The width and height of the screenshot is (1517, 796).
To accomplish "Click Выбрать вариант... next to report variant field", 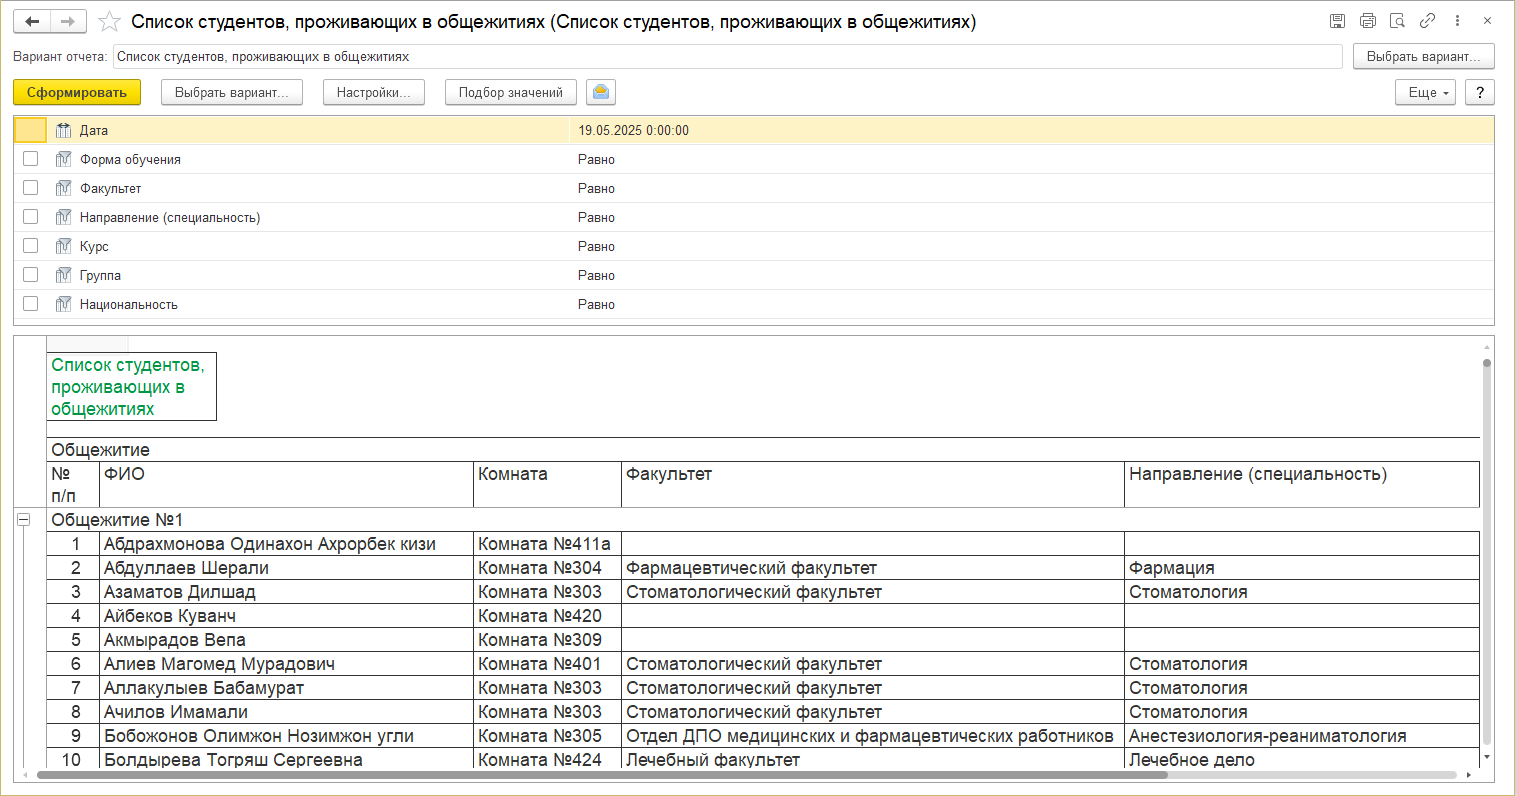I will (1424, 56).
